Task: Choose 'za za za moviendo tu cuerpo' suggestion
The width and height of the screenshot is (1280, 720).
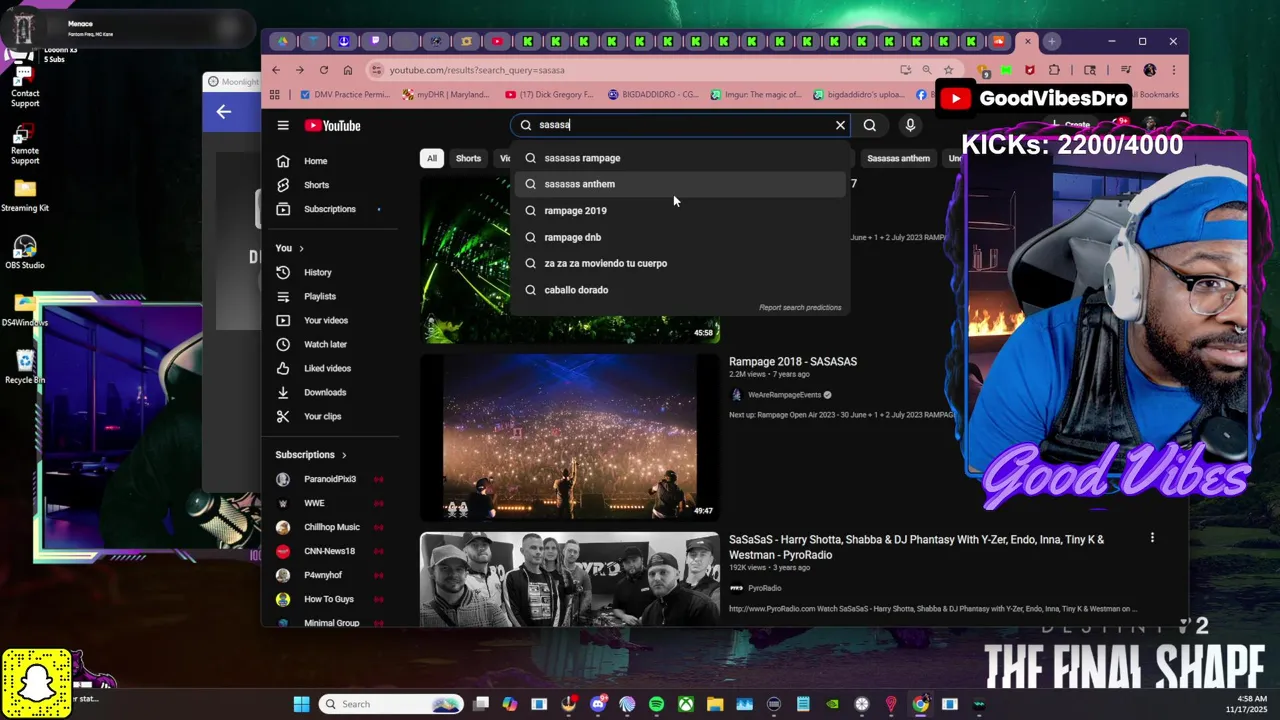Action: coord(680,263)
